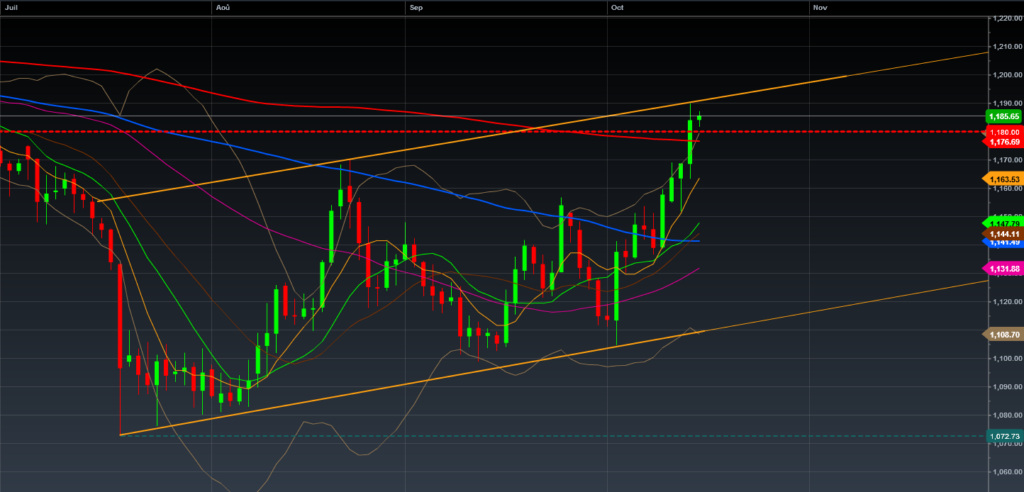The height and width of the screenshot is (492, 1024).
Task: Click the 1,100.00 price axis label
Action: pos(1006,359)
